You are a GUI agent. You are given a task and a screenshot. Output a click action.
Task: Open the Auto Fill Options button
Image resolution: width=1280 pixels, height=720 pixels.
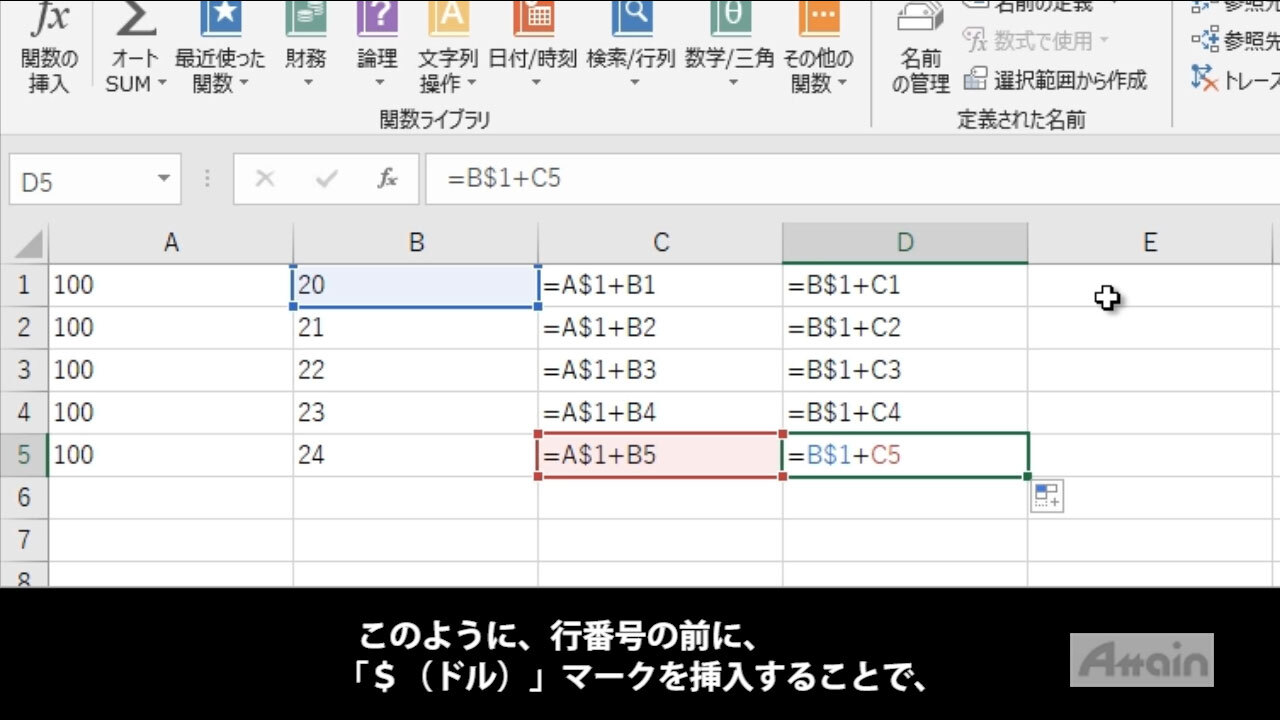pyautogui.click(x=1047, y=496)
